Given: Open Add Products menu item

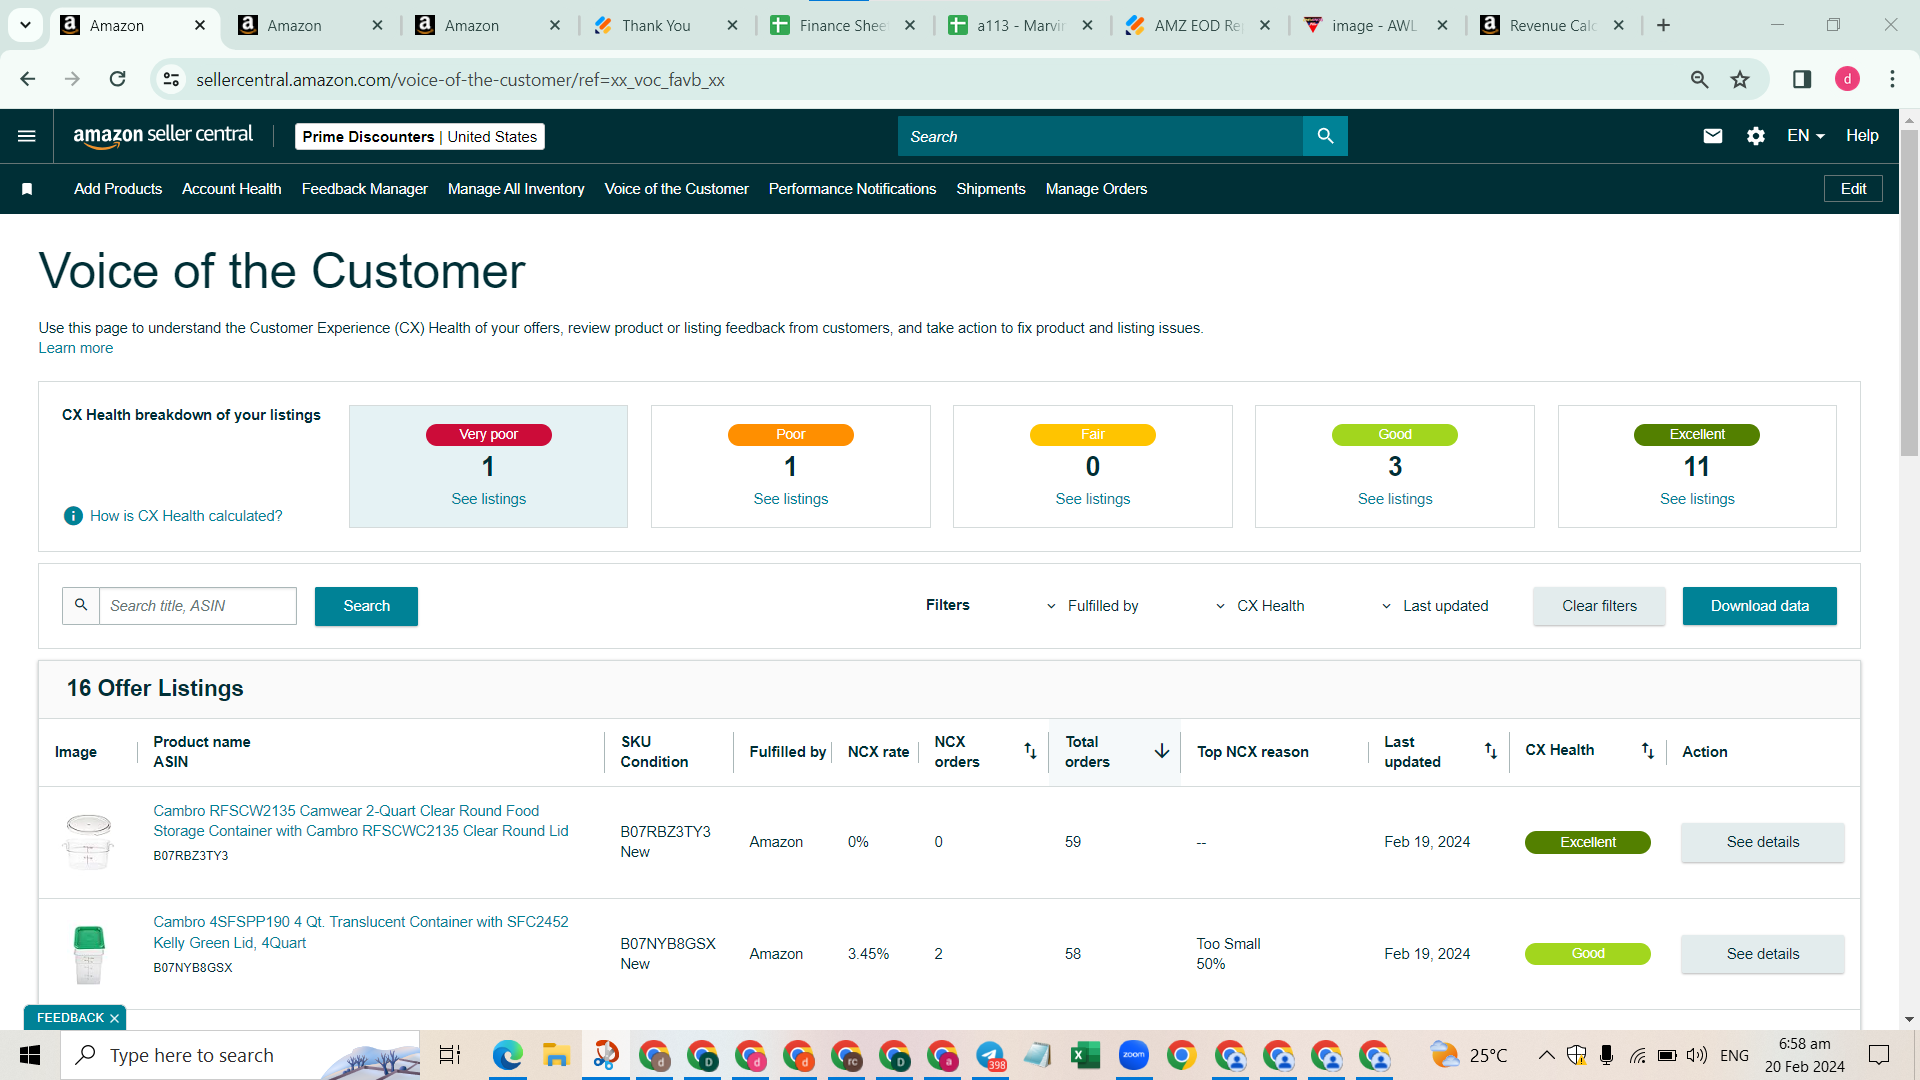Looking at the screenshot, I should coord(118,189).
